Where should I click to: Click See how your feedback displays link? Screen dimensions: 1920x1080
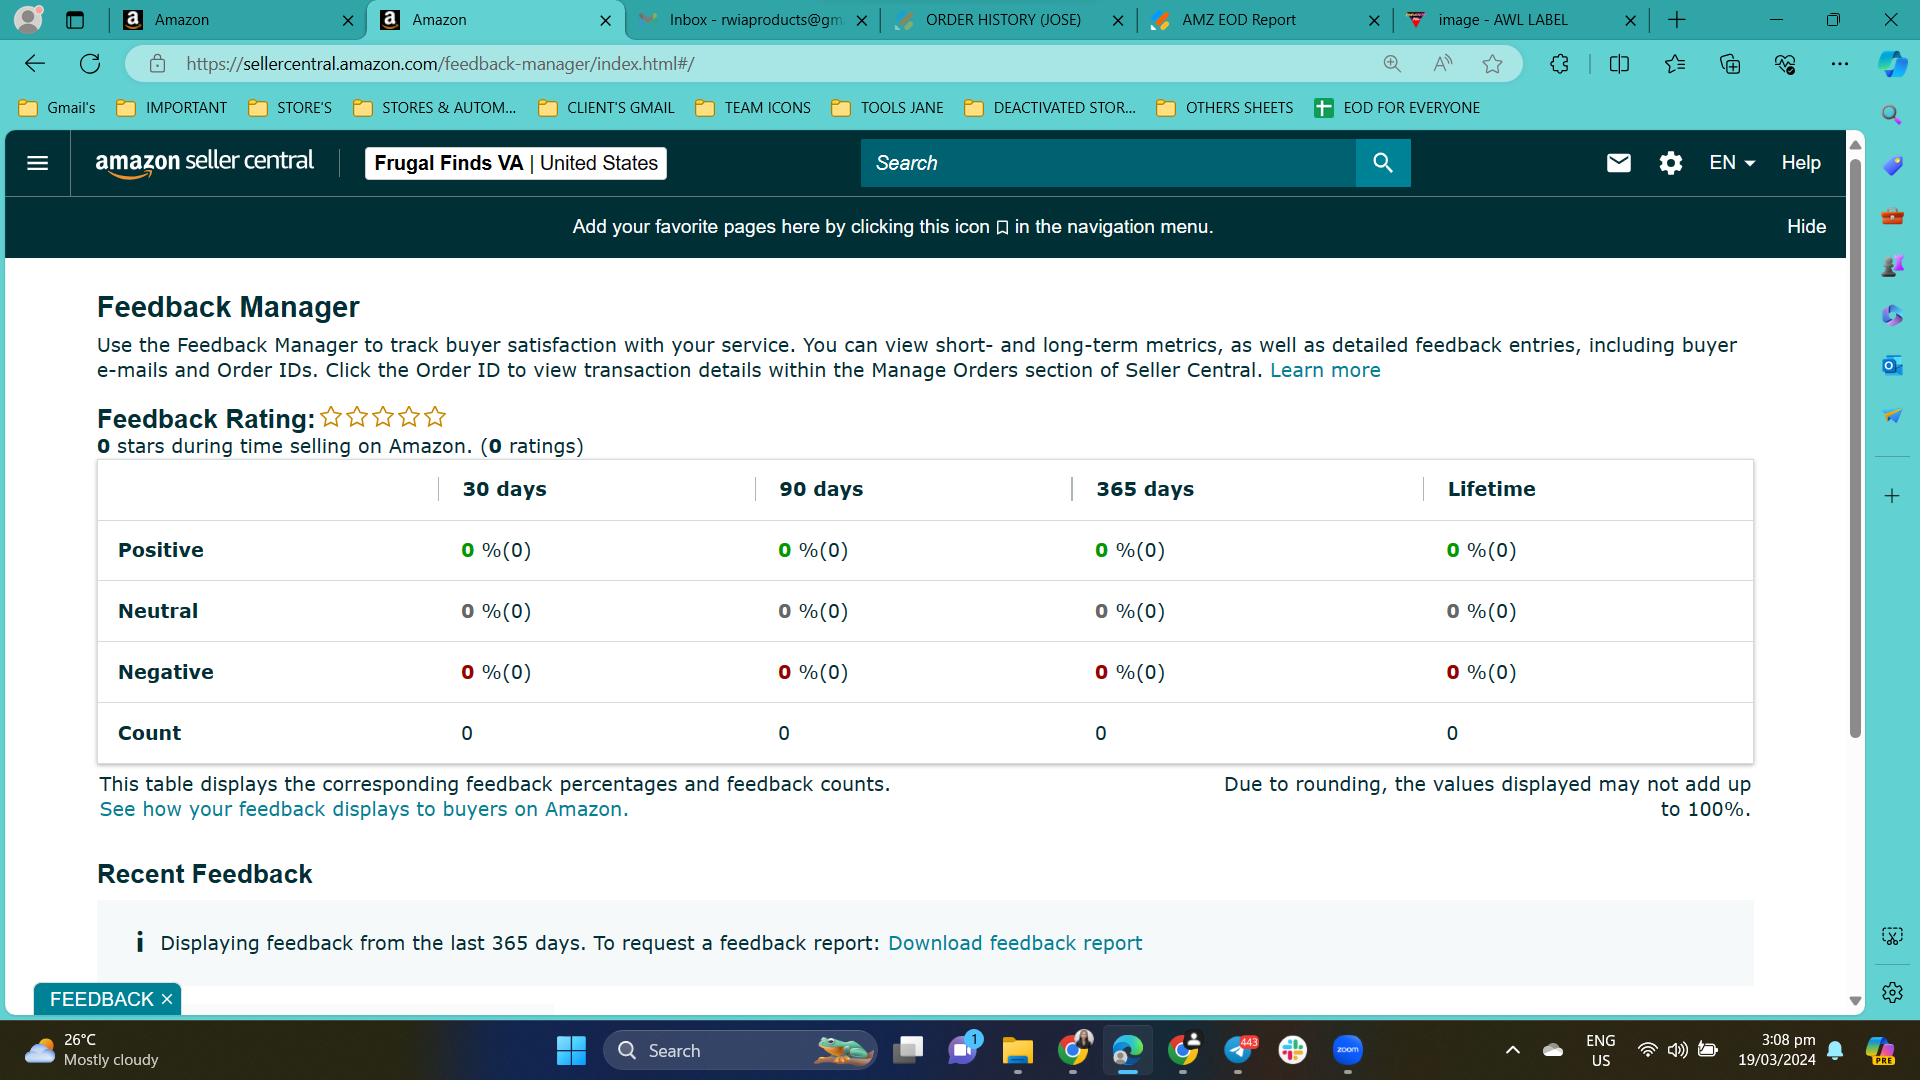364,809
